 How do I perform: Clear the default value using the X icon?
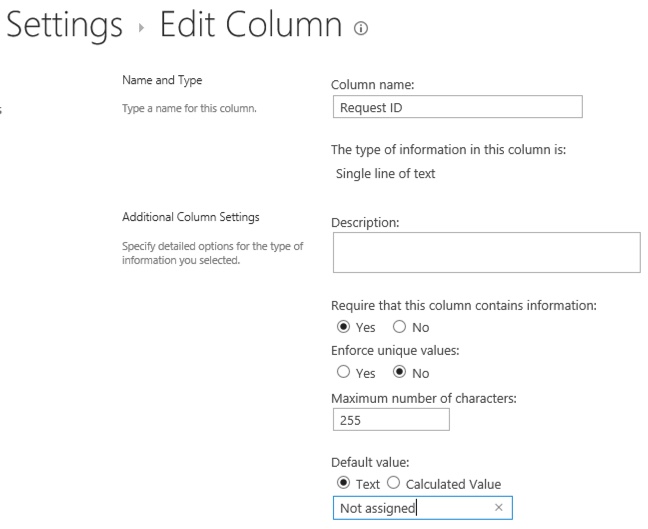tap(498, 509)
